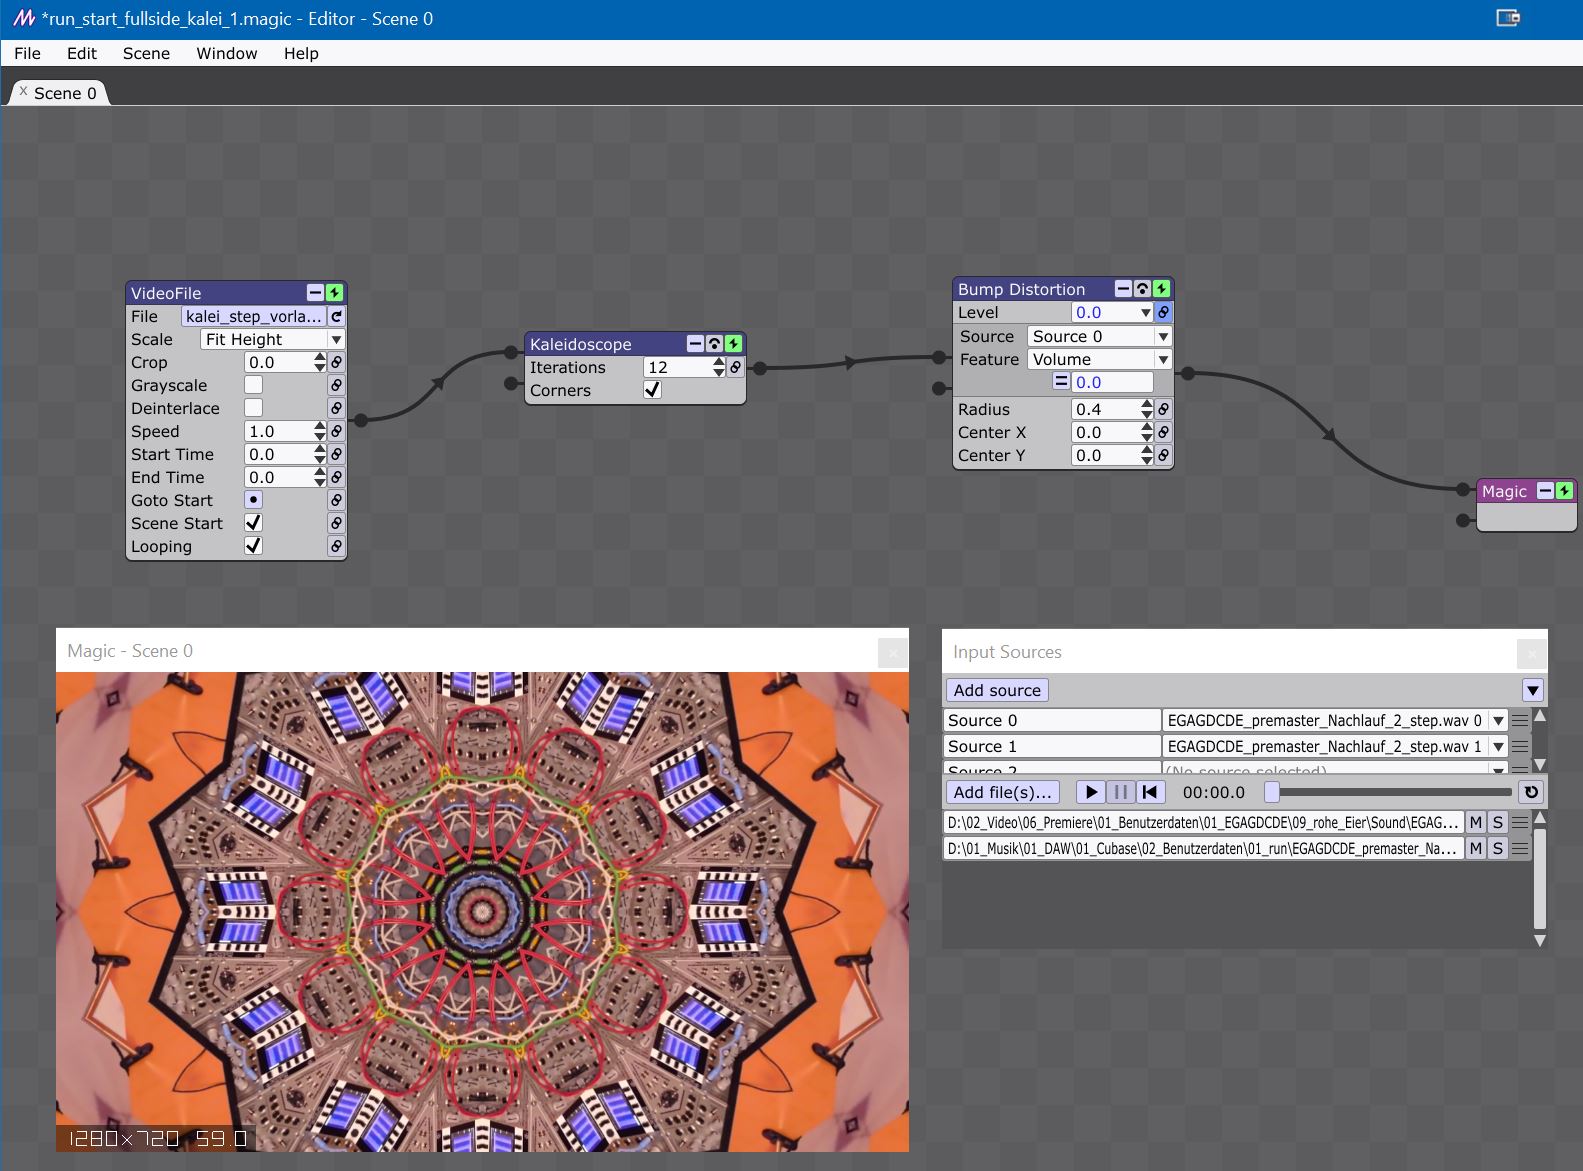
Task: Click the link icon next to Start Time
Action: 337,454
